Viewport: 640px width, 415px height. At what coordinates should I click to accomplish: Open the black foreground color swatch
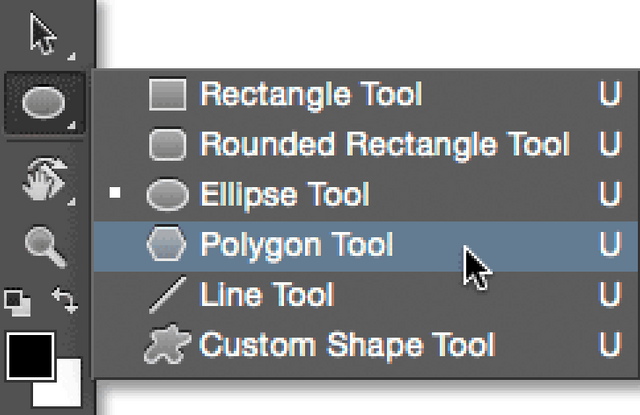30,356
